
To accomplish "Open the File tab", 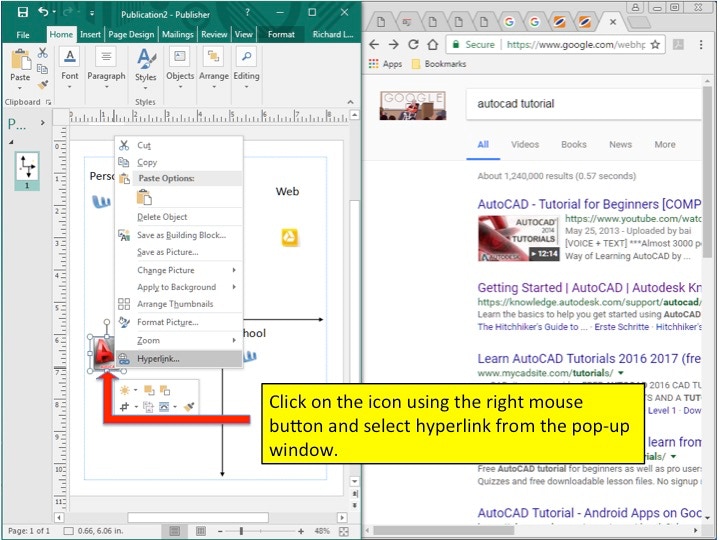I will coord(22,34).
